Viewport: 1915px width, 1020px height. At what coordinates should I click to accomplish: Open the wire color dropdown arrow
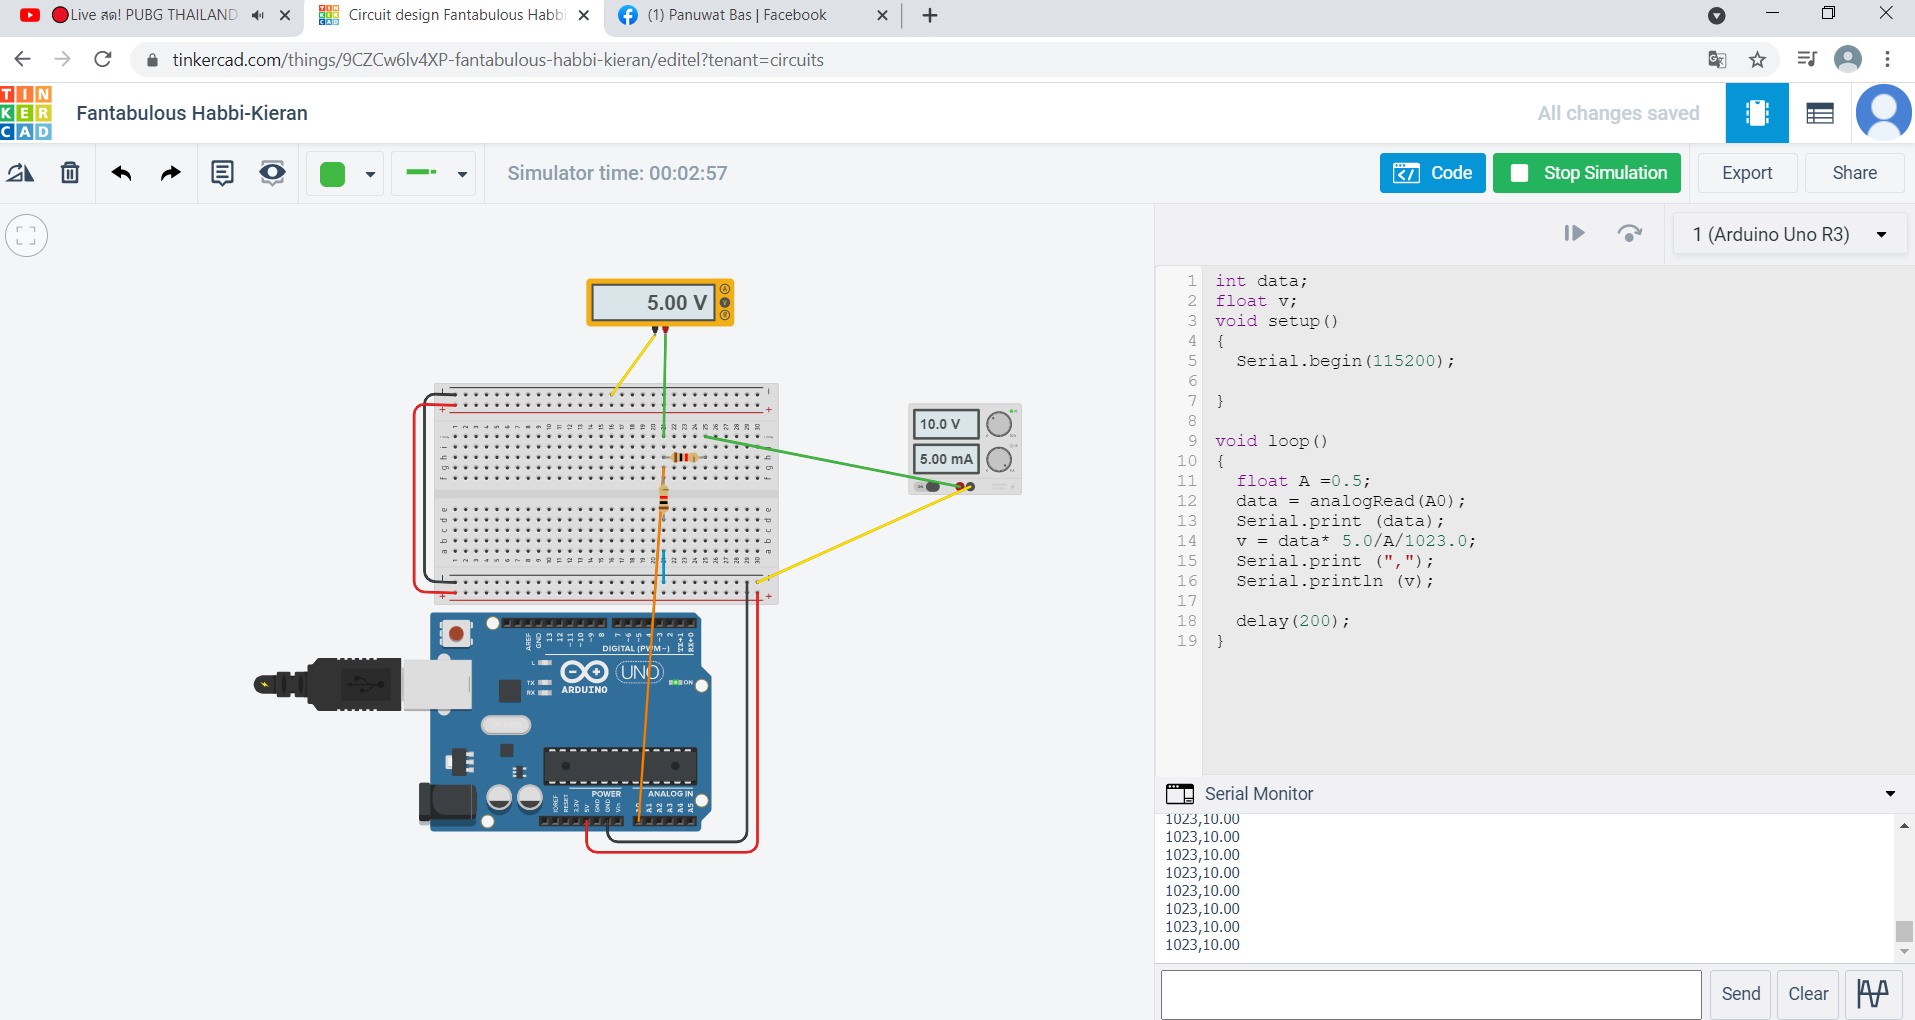(370, 174)
